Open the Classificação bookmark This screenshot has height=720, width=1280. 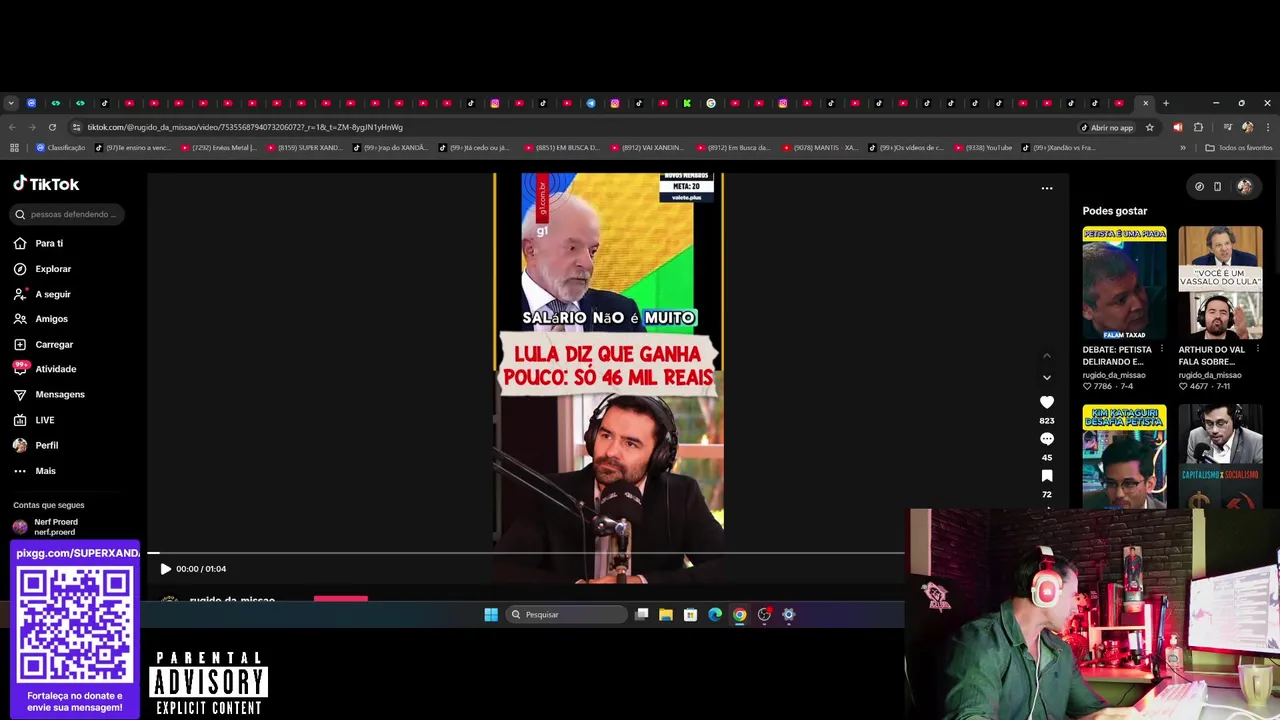[60, 148]
